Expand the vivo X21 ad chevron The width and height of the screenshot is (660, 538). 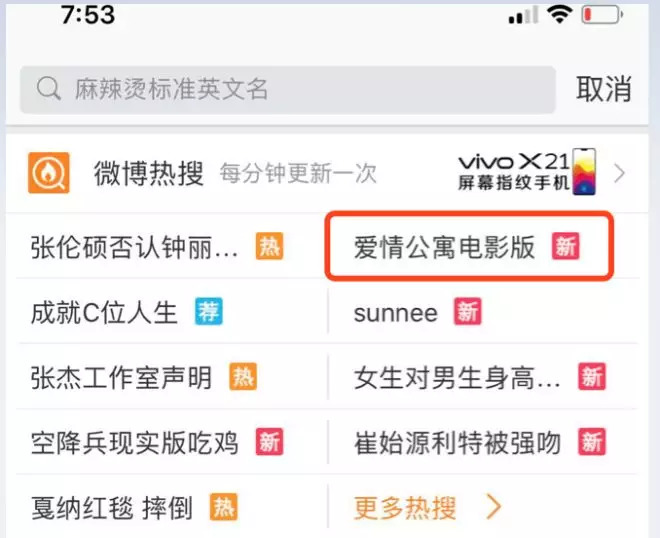(x=620, y=173)
